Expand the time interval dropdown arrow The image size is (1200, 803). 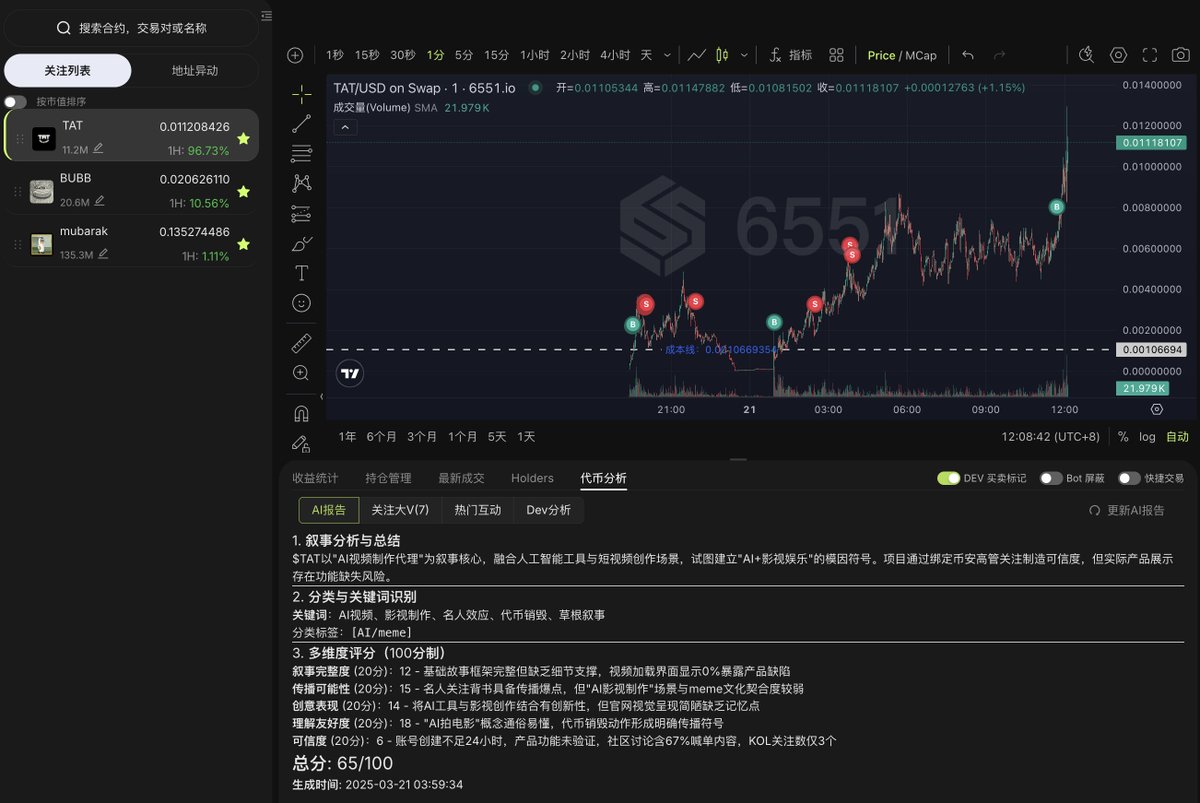(x=667, y=55)
